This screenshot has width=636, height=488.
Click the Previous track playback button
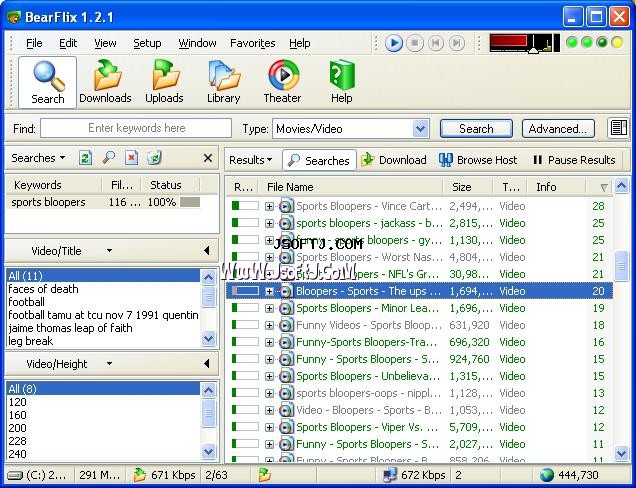click(436, 43)
